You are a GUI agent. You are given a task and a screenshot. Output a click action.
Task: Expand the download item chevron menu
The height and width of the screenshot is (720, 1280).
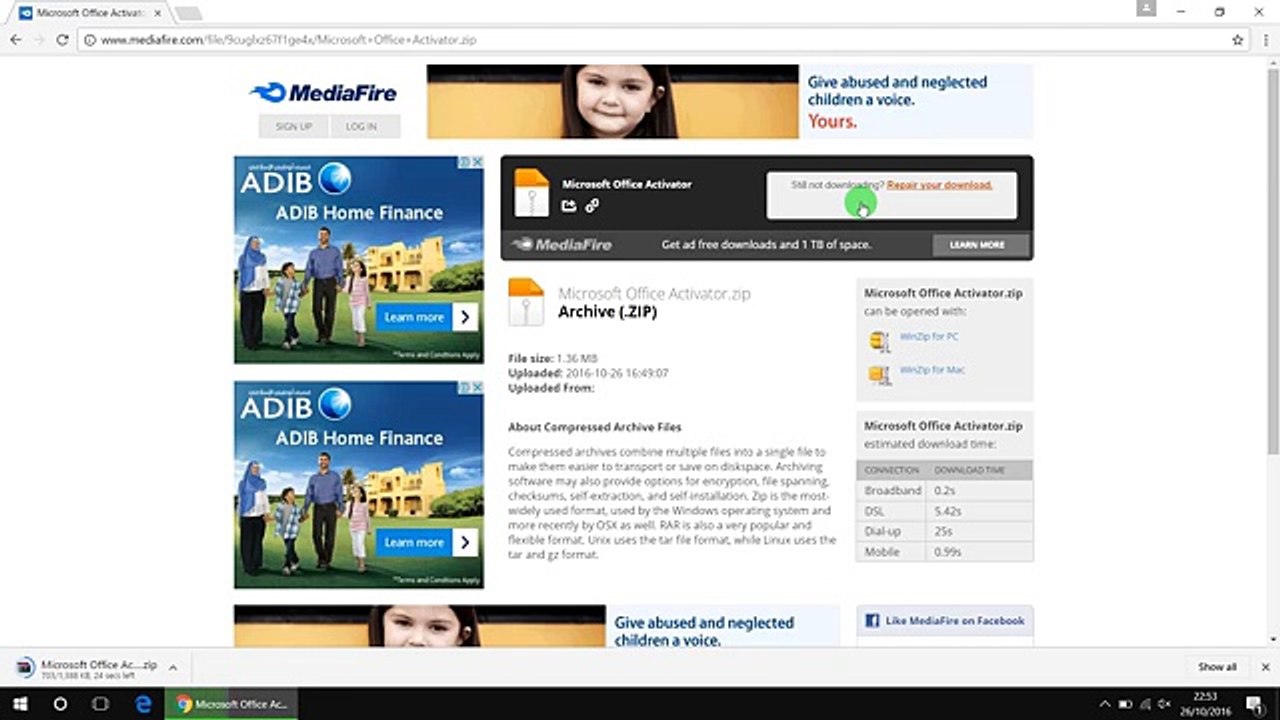[x=173, y=667]
